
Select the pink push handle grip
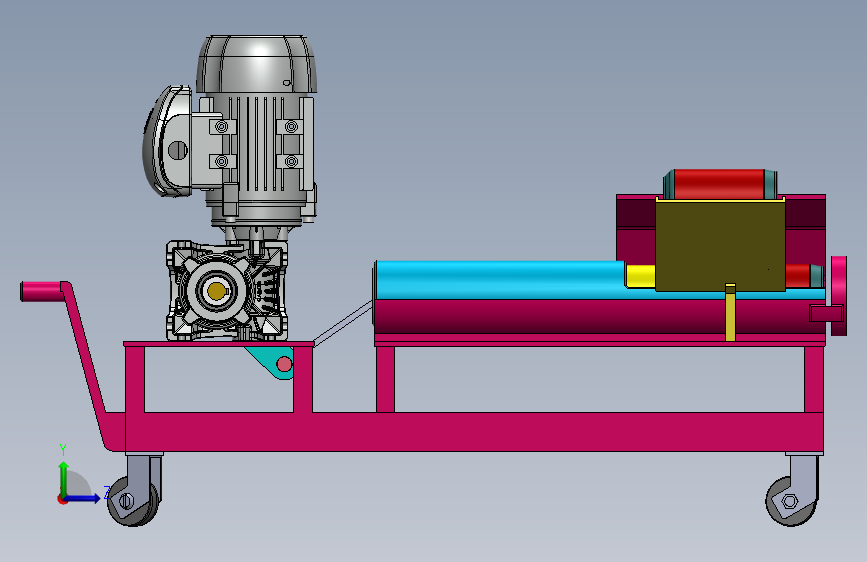point(40,291)
